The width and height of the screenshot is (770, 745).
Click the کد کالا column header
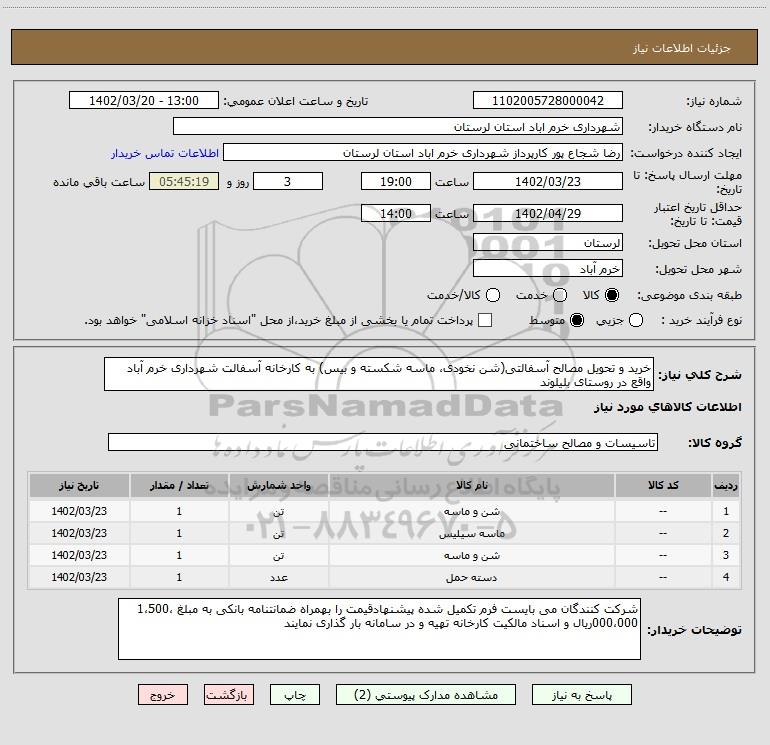click(x=663, y=485)
